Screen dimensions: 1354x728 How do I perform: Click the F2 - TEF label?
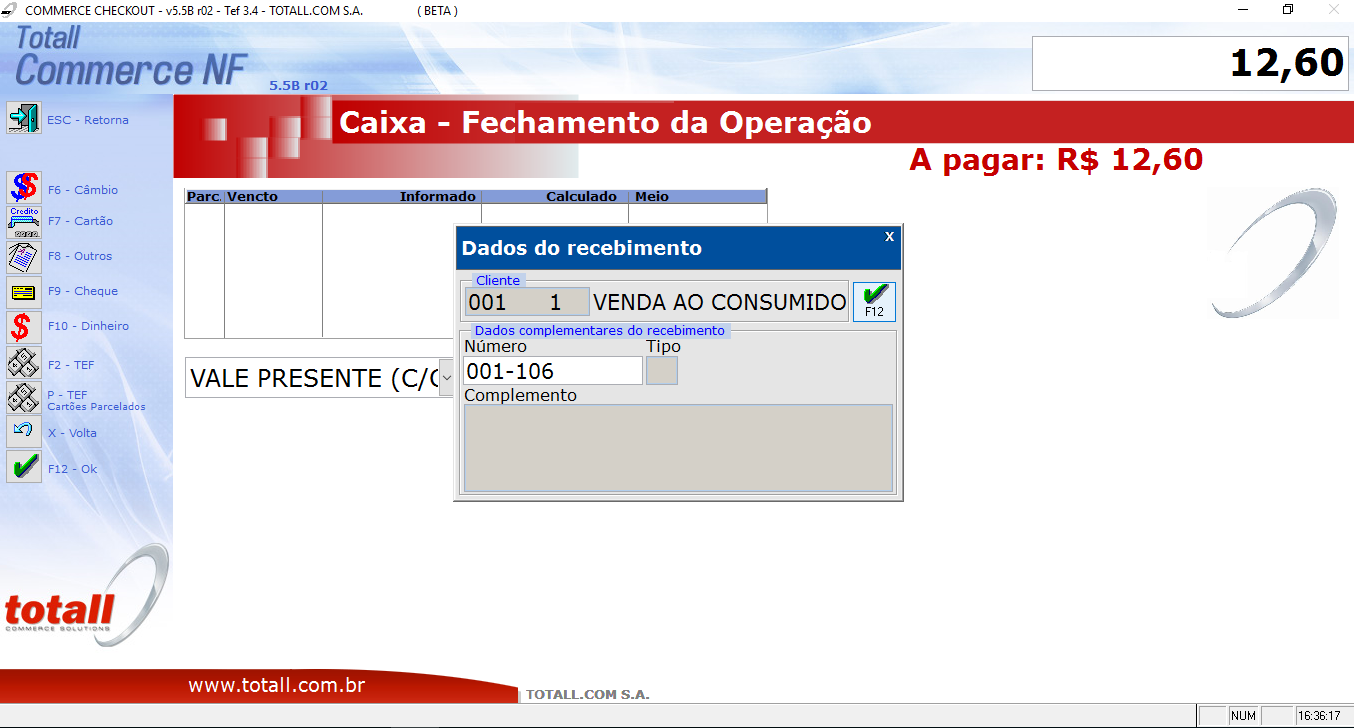tap(71, 365)
